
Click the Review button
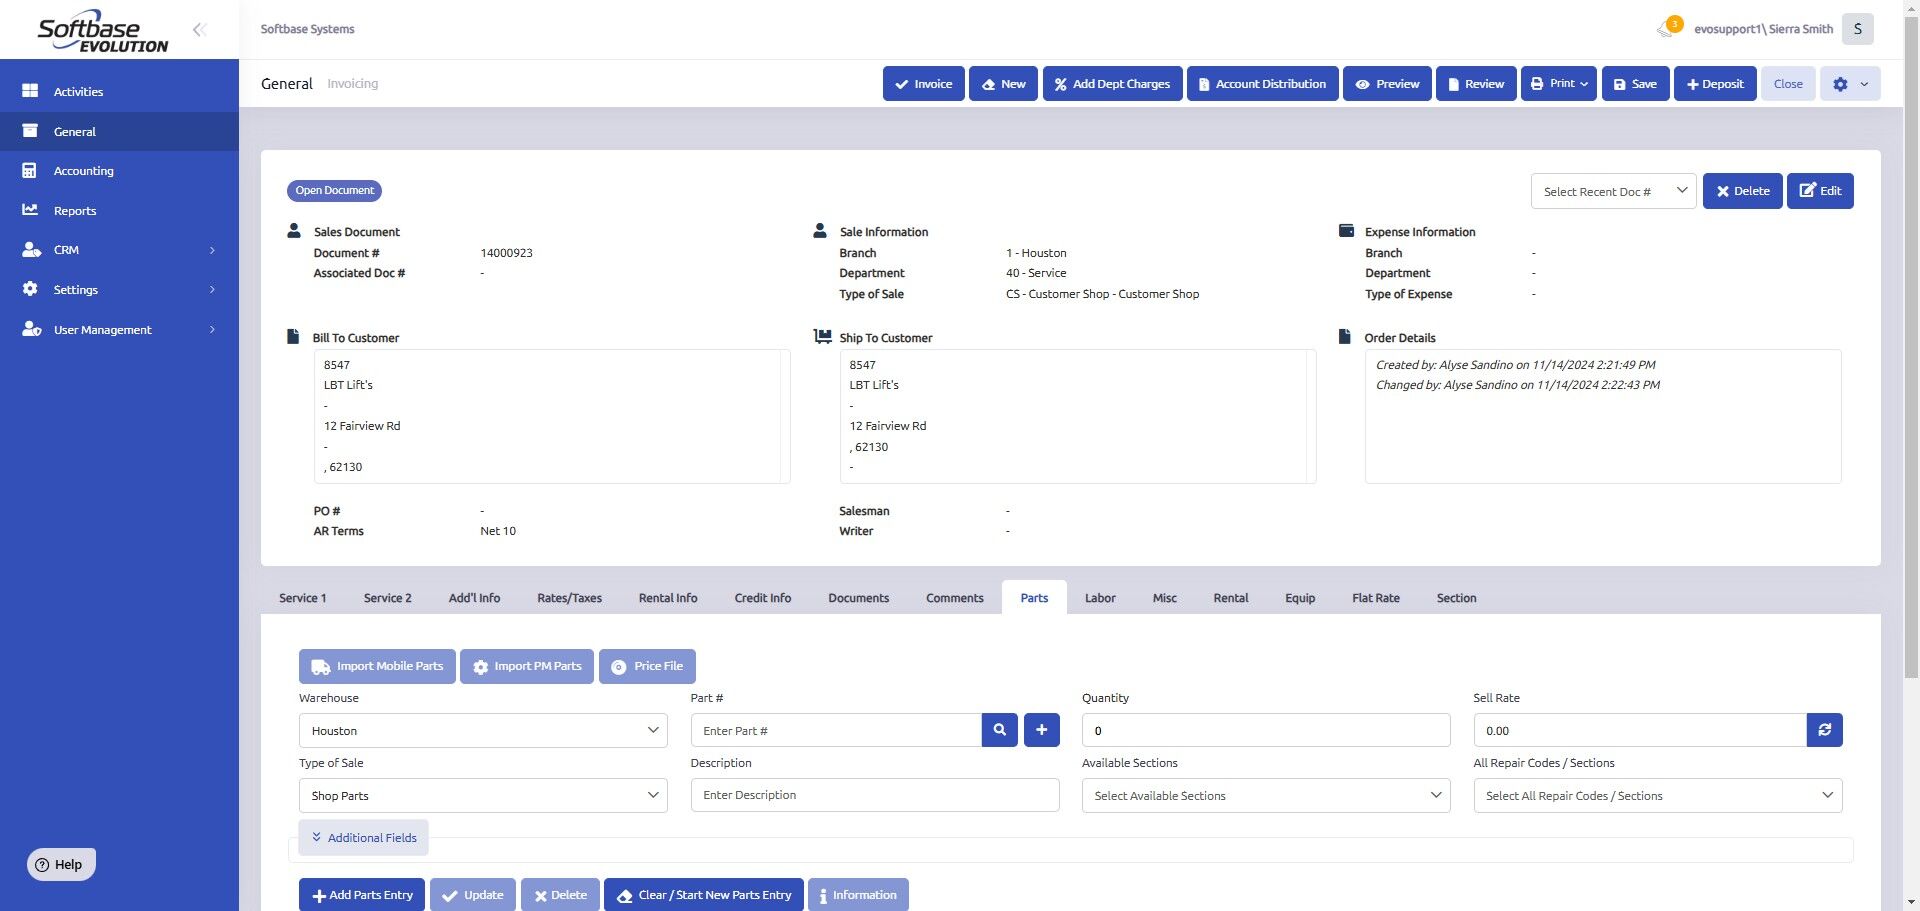(1476, 84)
